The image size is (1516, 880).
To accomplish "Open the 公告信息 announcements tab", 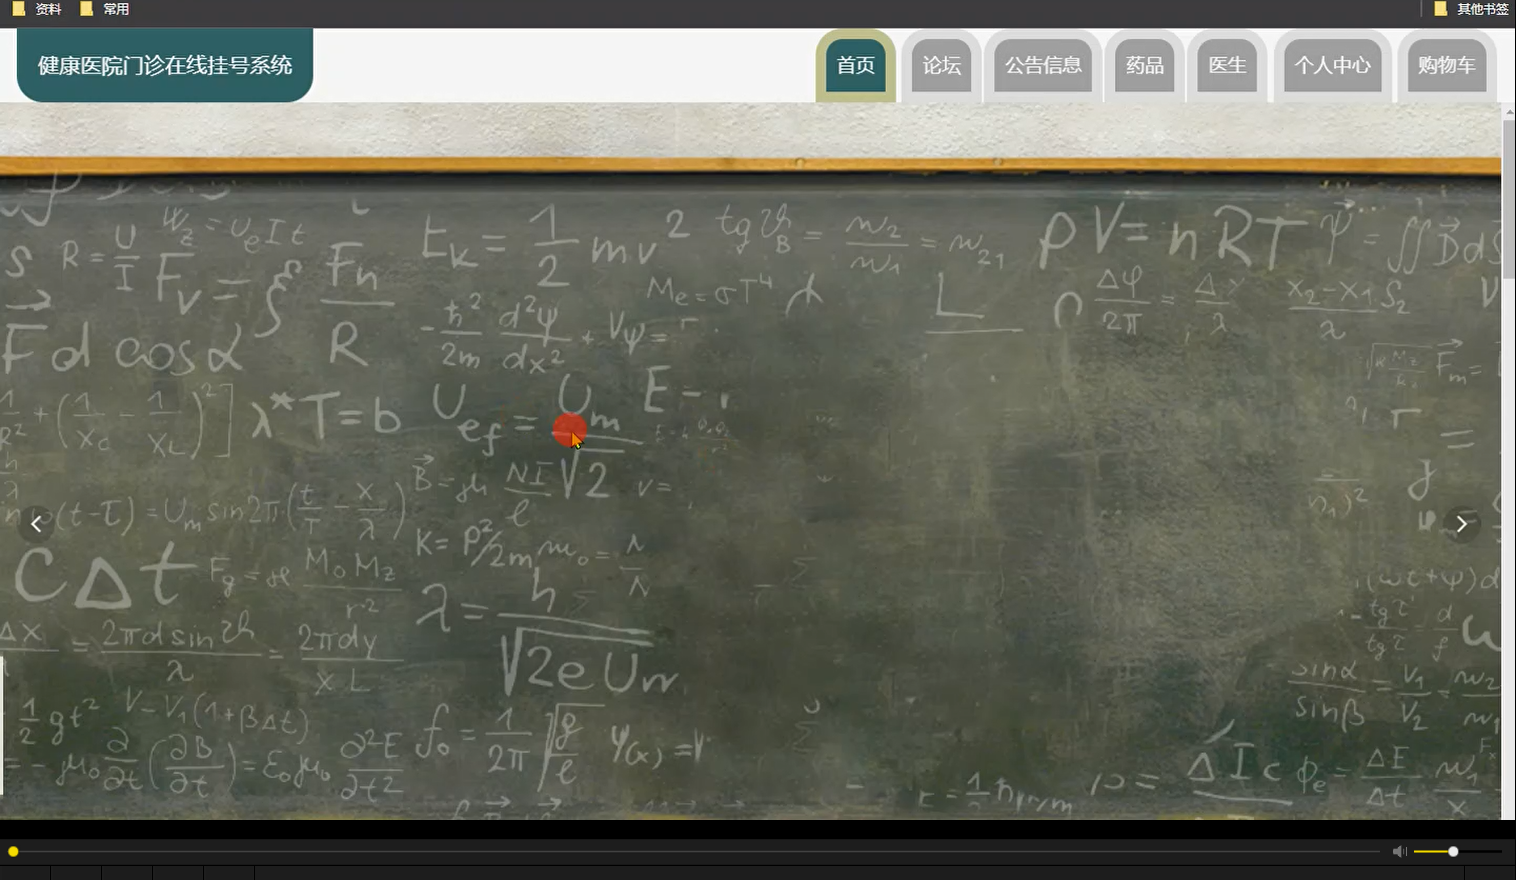I will (x=1043, y=66).
